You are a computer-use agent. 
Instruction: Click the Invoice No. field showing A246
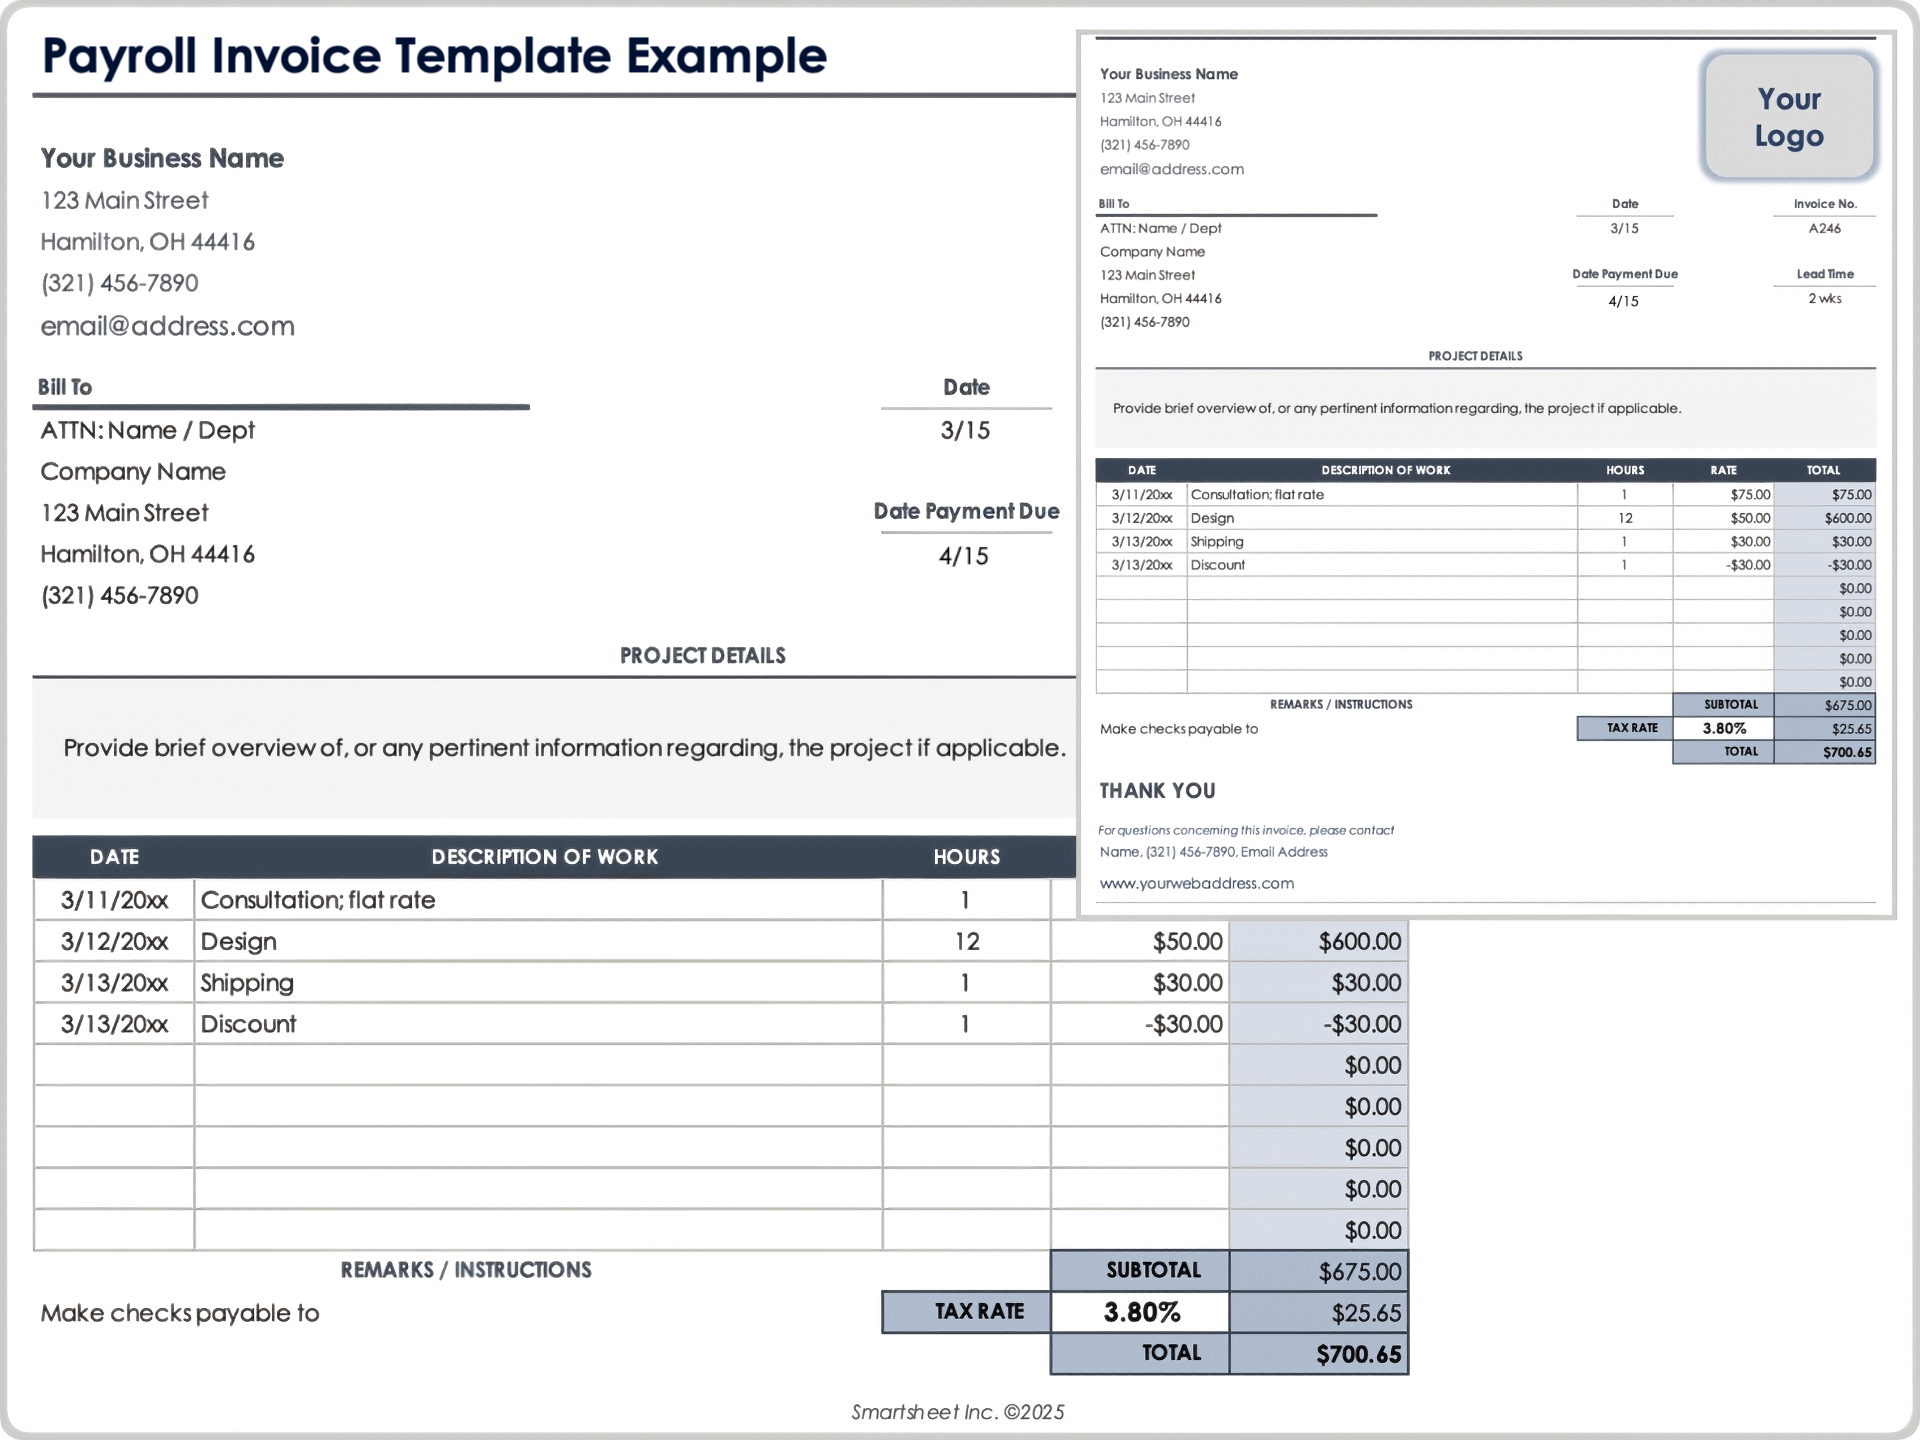[1826, 228]
